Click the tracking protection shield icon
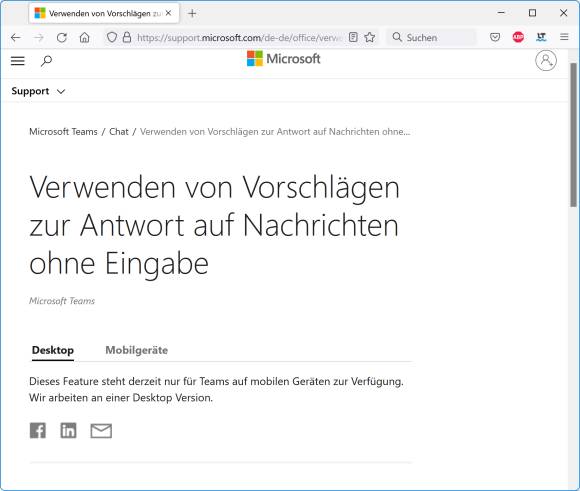Image resolution: width=580 pixels, height=491 pixels. 112,37
